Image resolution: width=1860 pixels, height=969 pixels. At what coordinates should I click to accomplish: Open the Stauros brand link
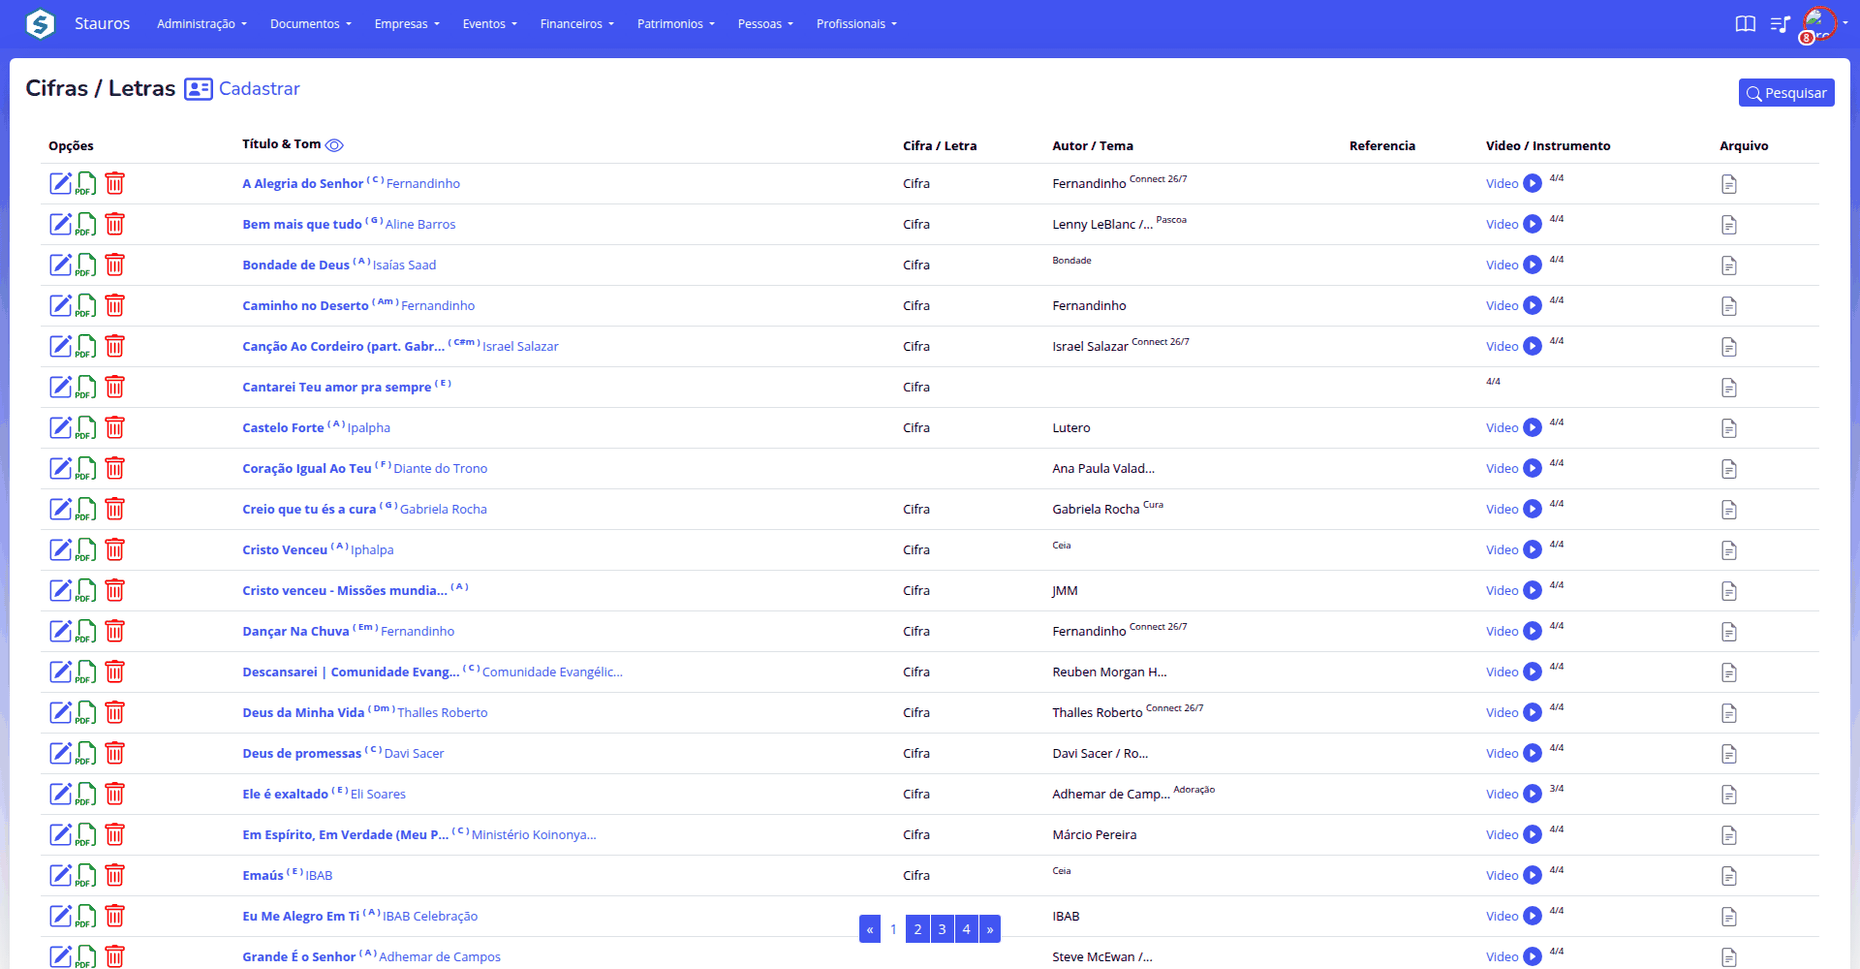[102, 23]
